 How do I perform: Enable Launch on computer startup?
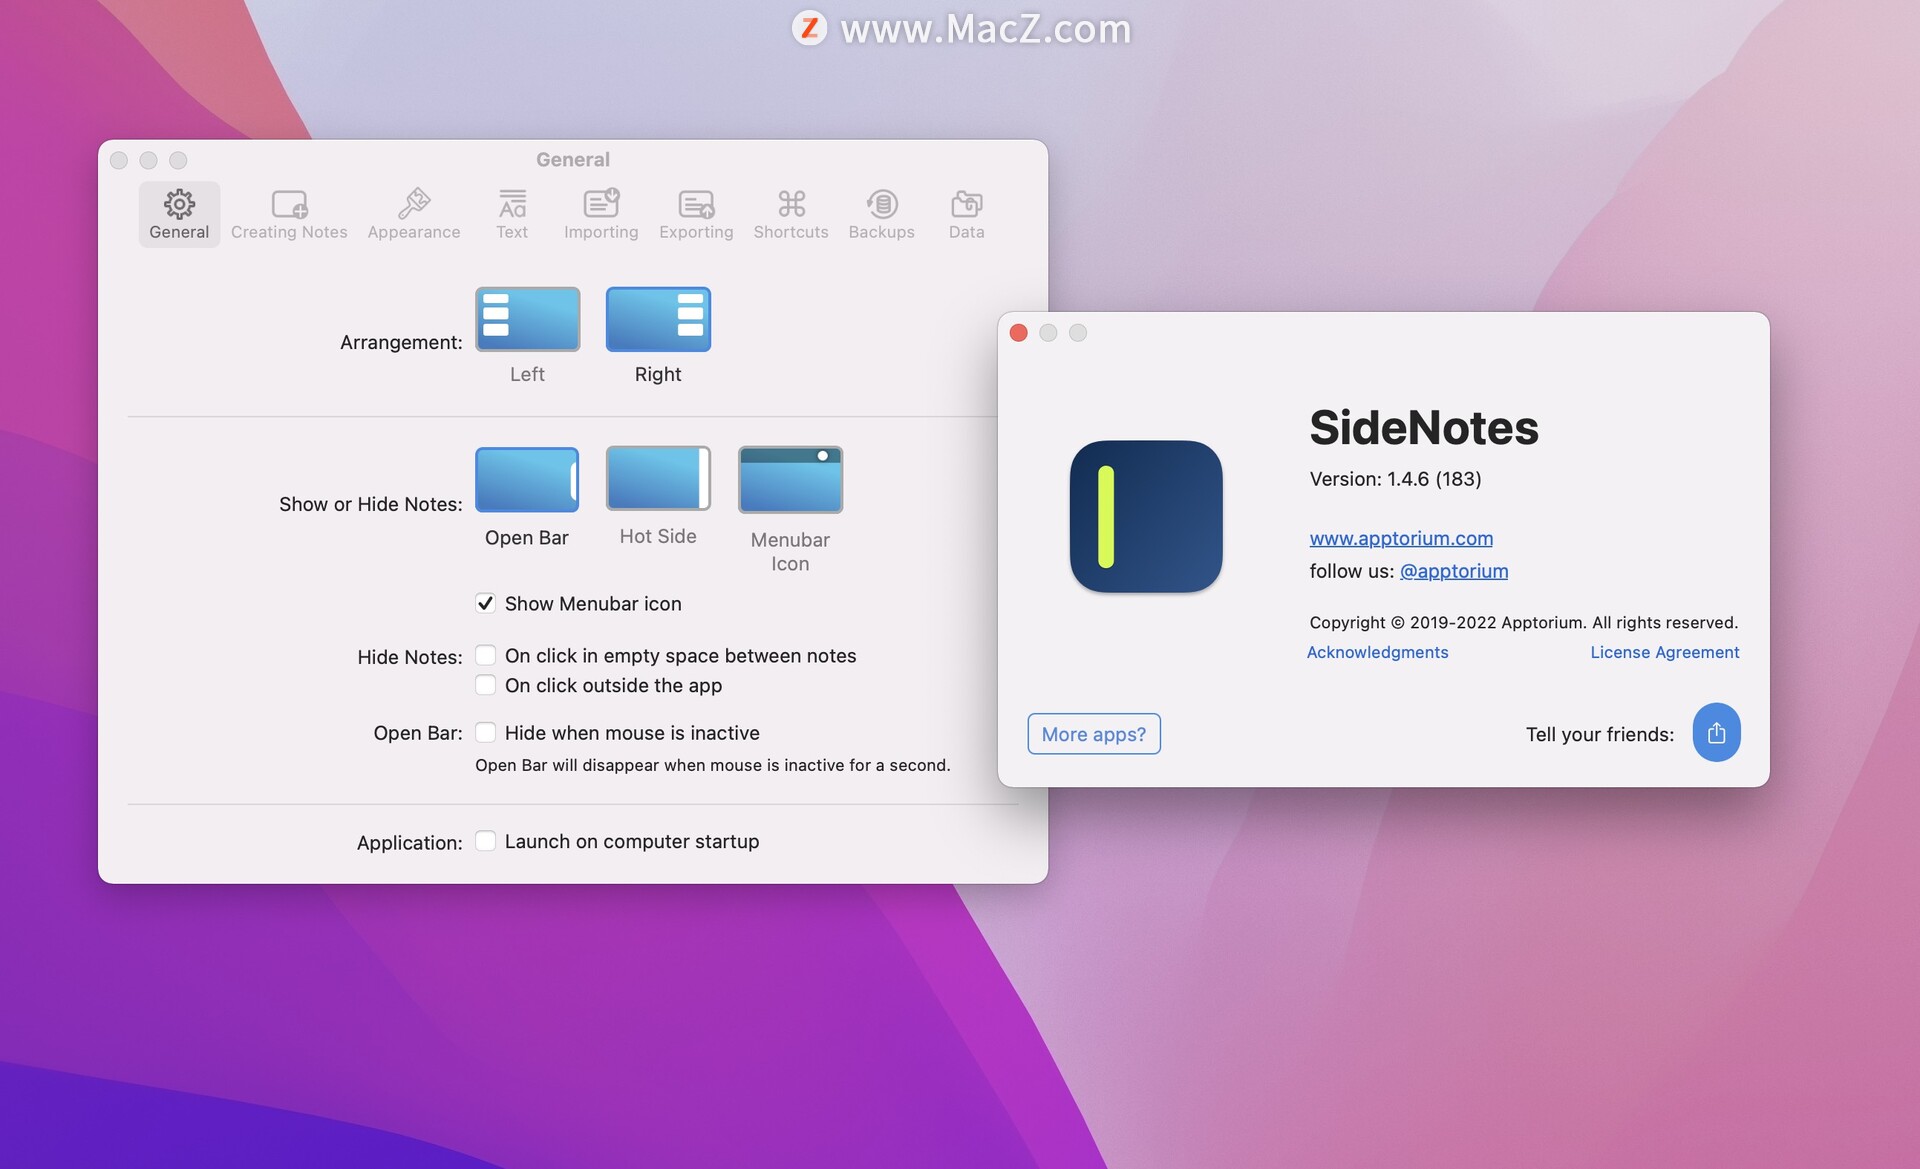tap(485, 841)
